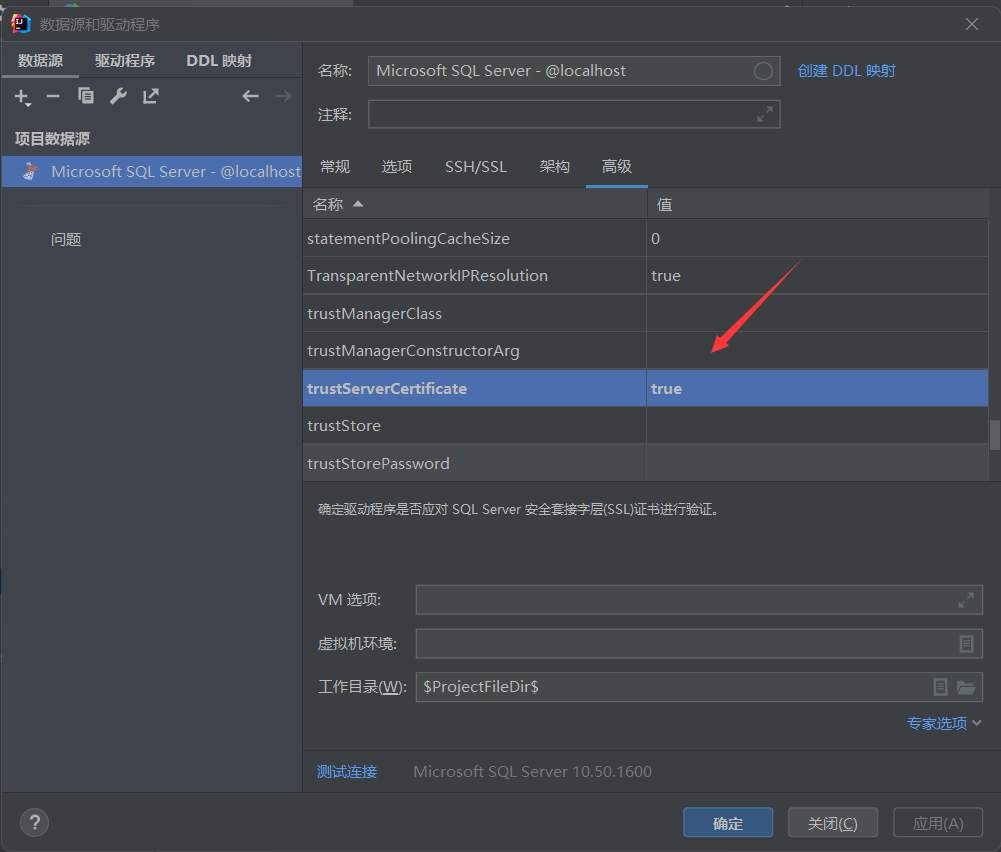
Task: Open driver settings wrench icon
Action: click(118, 96)
